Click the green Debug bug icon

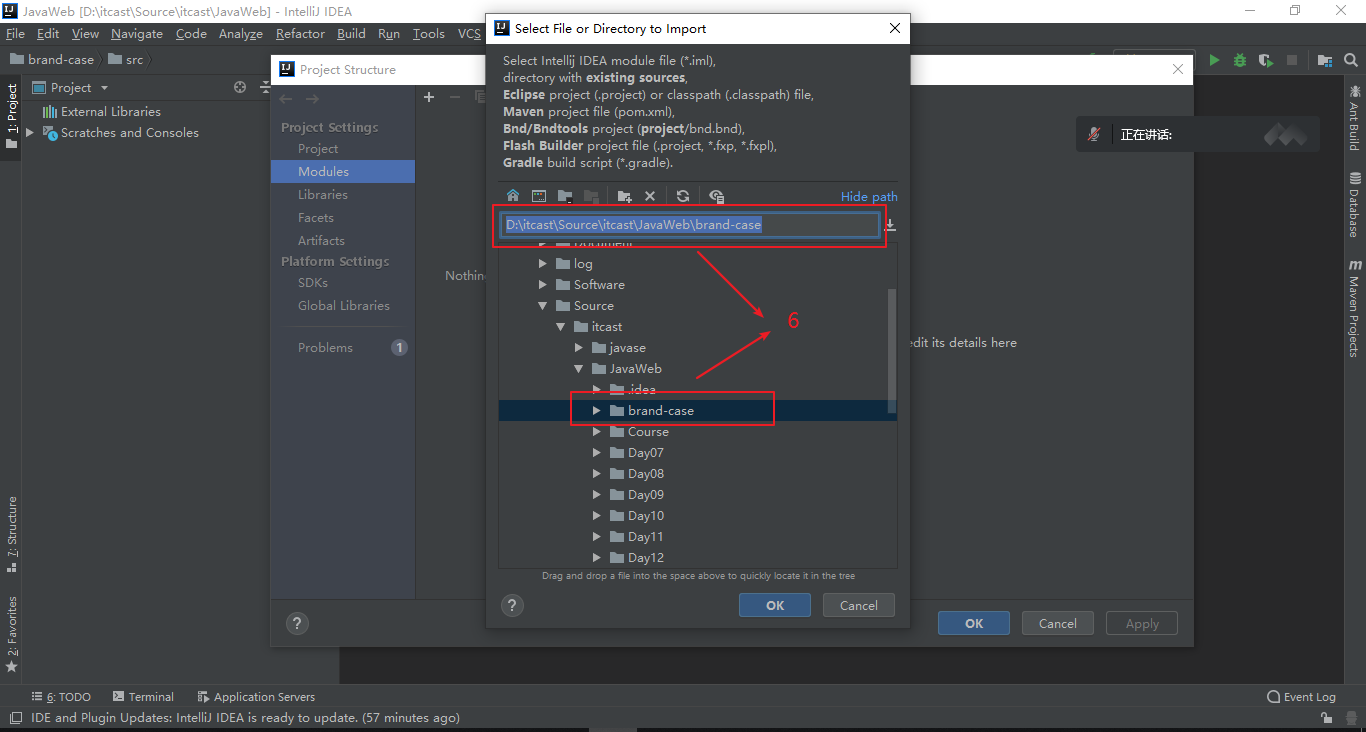point(1240,60)
